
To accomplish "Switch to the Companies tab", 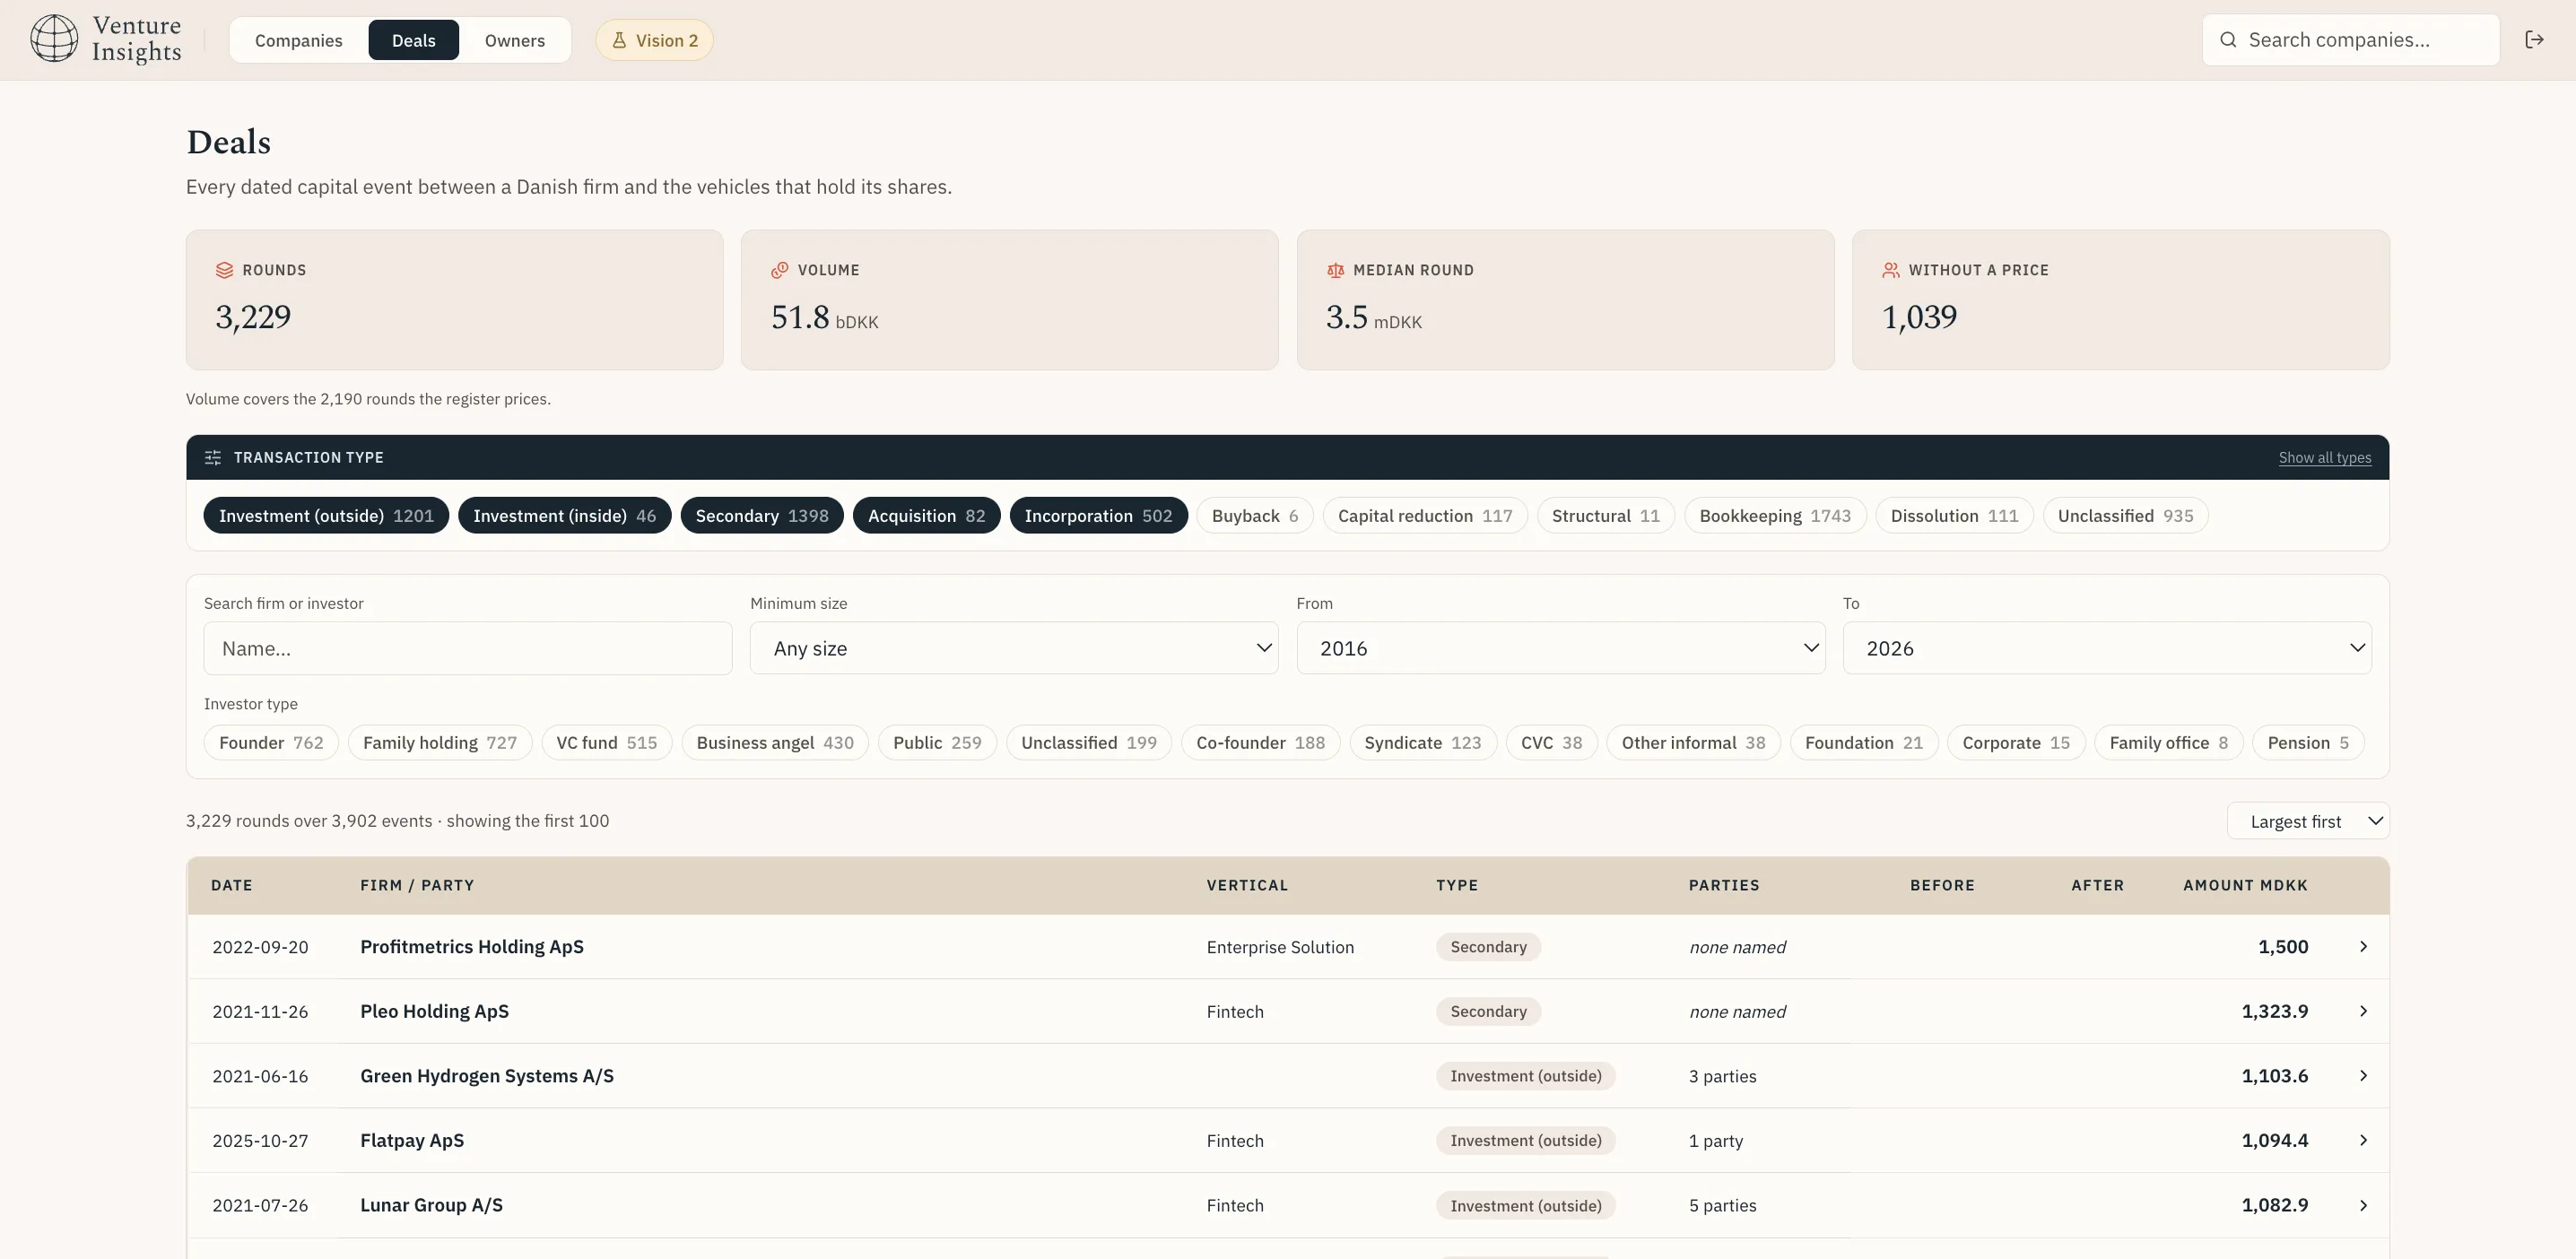I will pyautogui.click(x=298, y=40).
